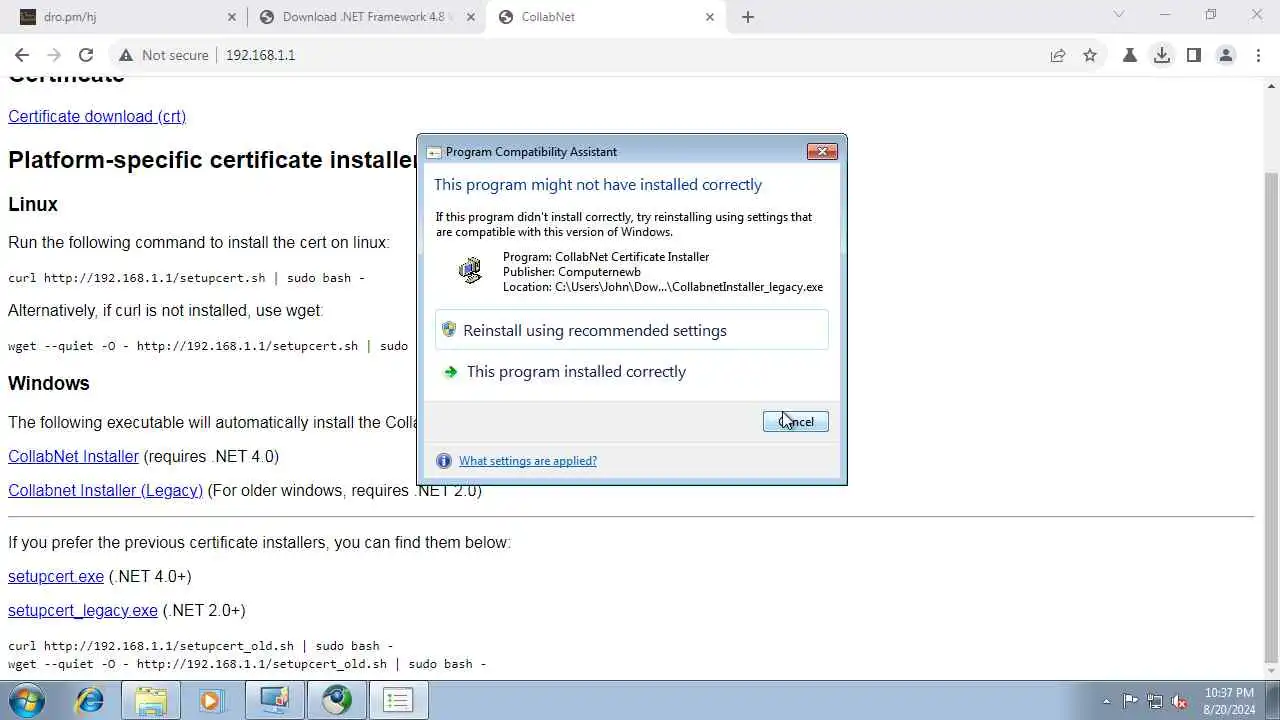
Task: Open Collabnet Installer (Legacy) link
Action: tap(105, 490)
